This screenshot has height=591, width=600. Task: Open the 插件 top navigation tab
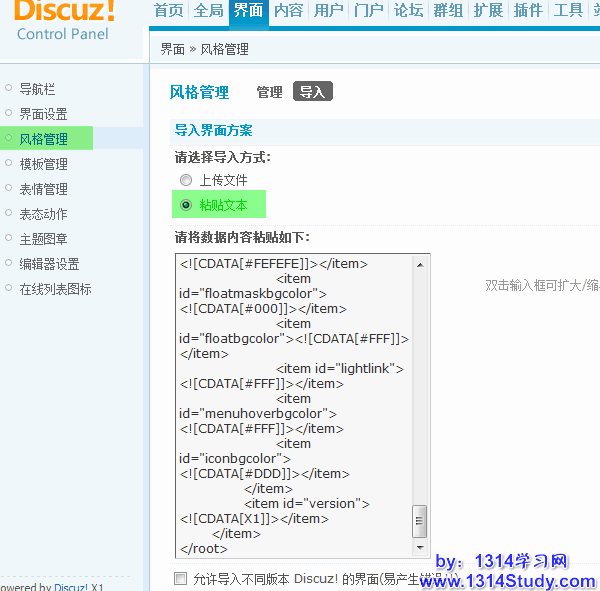coord(528,11)
